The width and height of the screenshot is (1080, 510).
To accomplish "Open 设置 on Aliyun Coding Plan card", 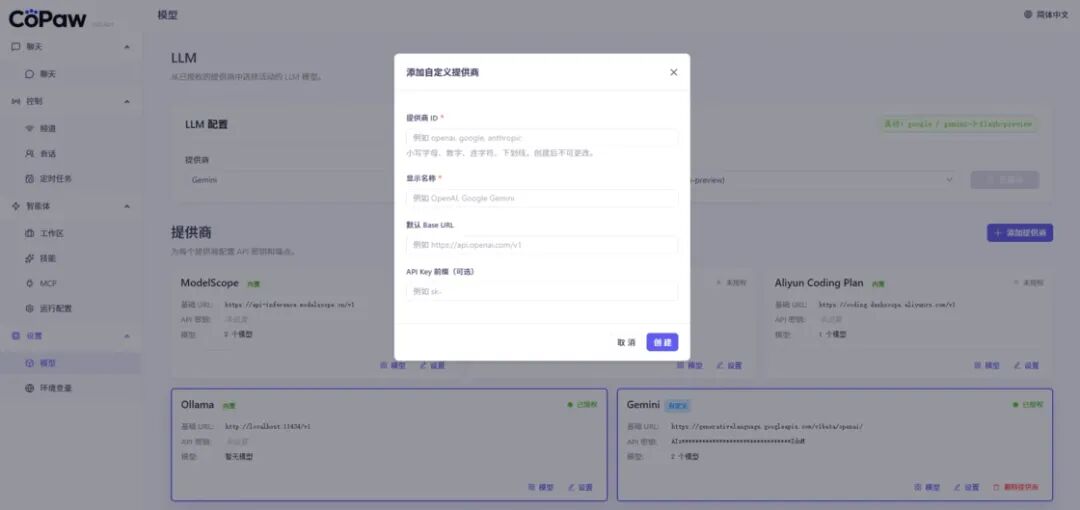I will [1026, 365].
